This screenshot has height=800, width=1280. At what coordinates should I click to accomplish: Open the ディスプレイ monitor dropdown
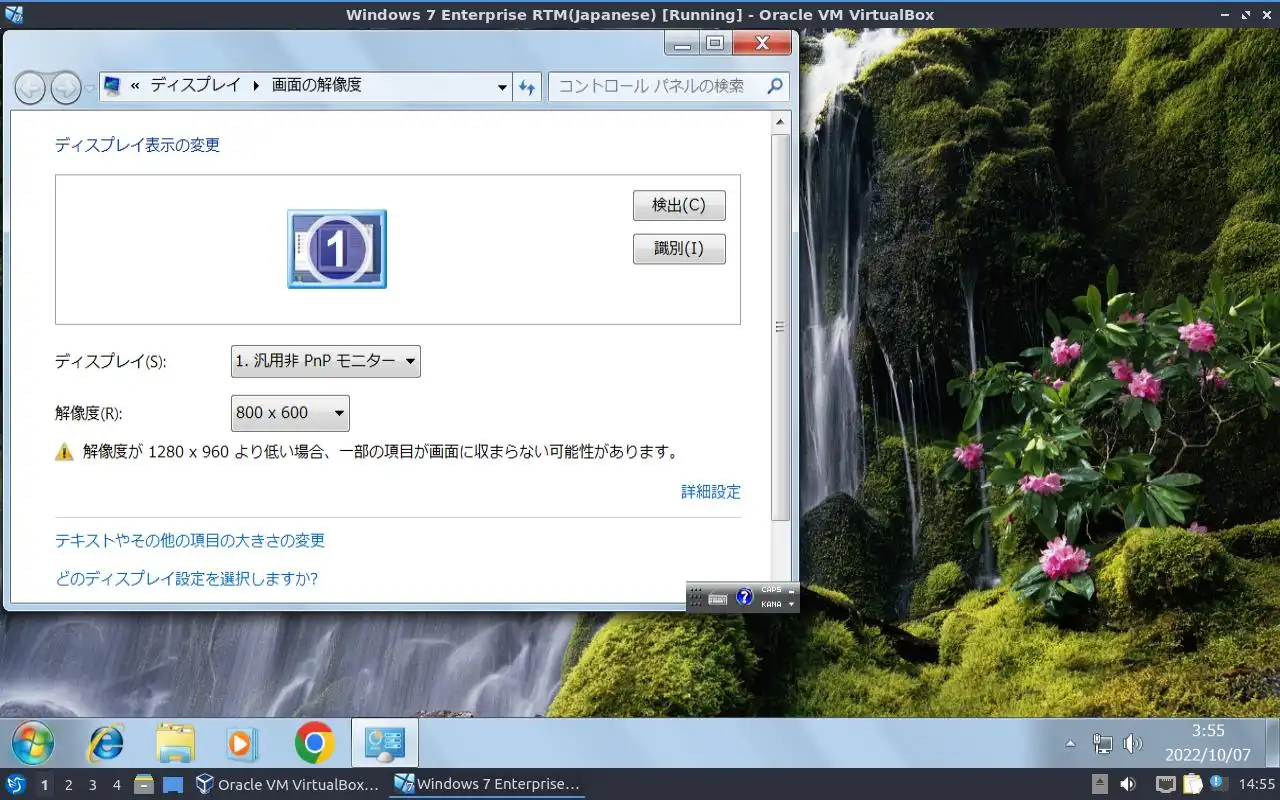pyautogui.click(x=326, y=361)
